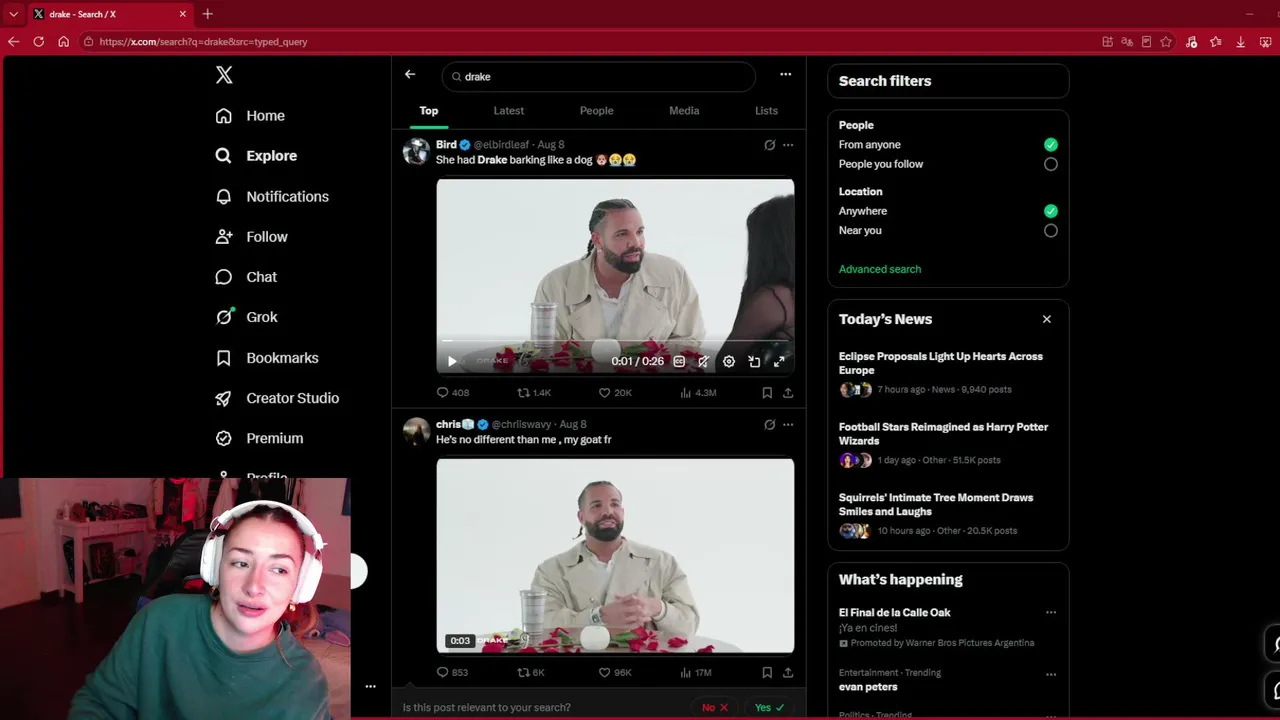The width and height of the screenshot is (1280, 720).
Task: Open Squirrels' Intimate Tree Moment news story
Action: (x=936, y=504)
